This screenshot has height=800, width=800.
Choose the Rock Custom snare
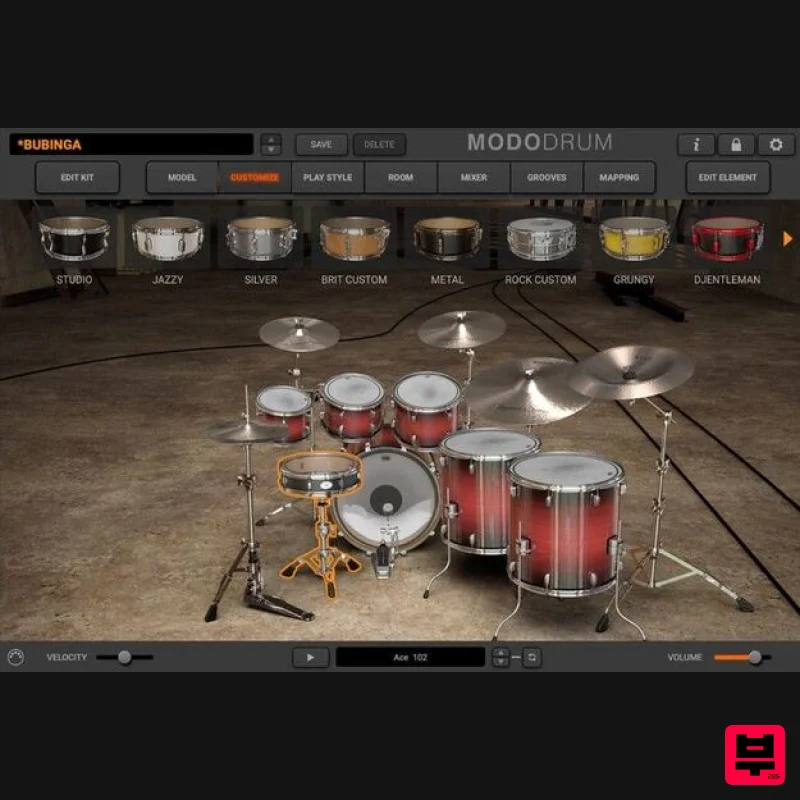541,239
